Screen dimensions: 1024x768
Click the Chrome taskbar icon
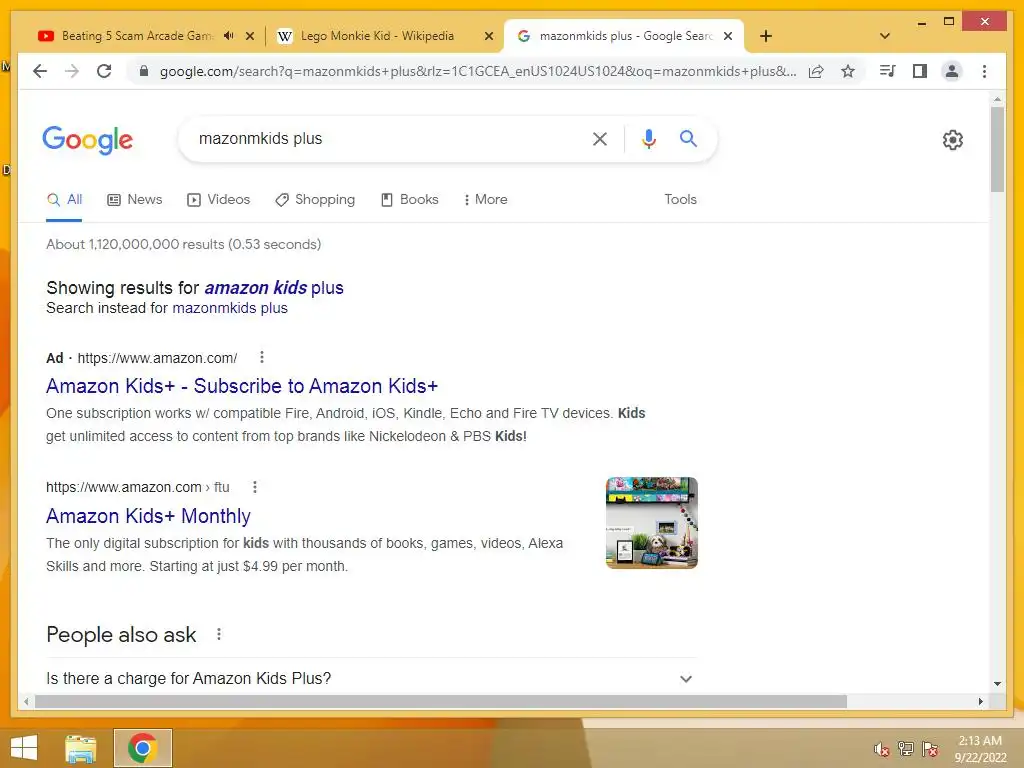click(x=142, y=748)
